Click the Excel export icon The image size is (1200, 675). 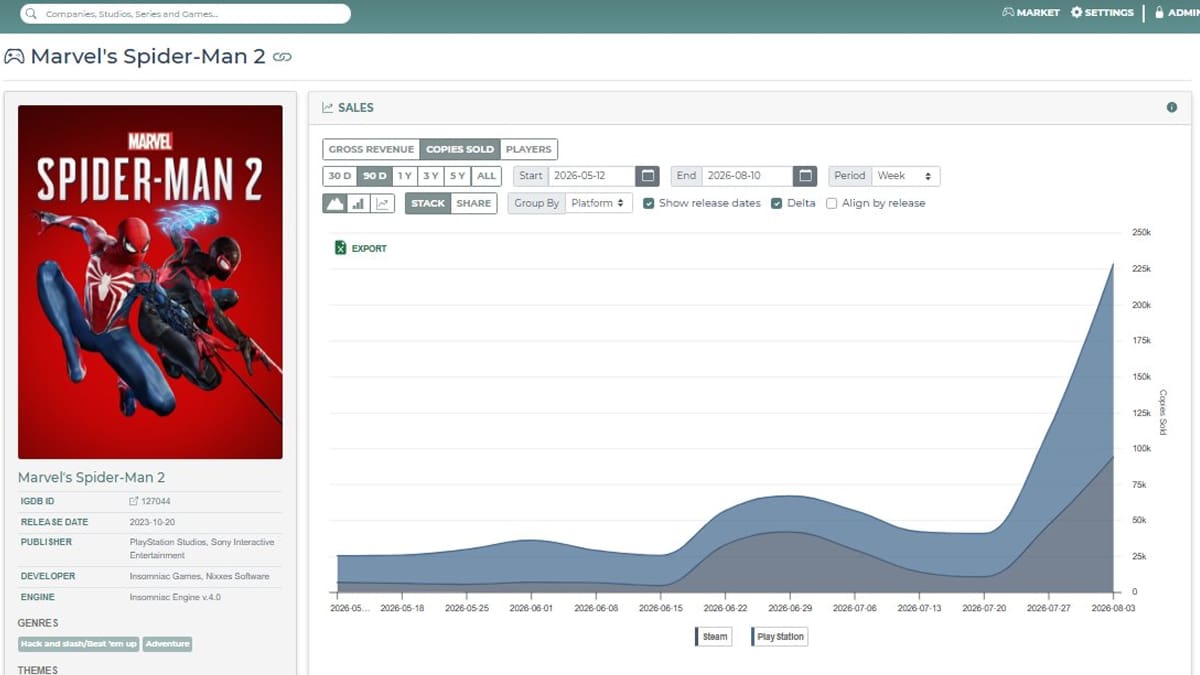[340, 248]
